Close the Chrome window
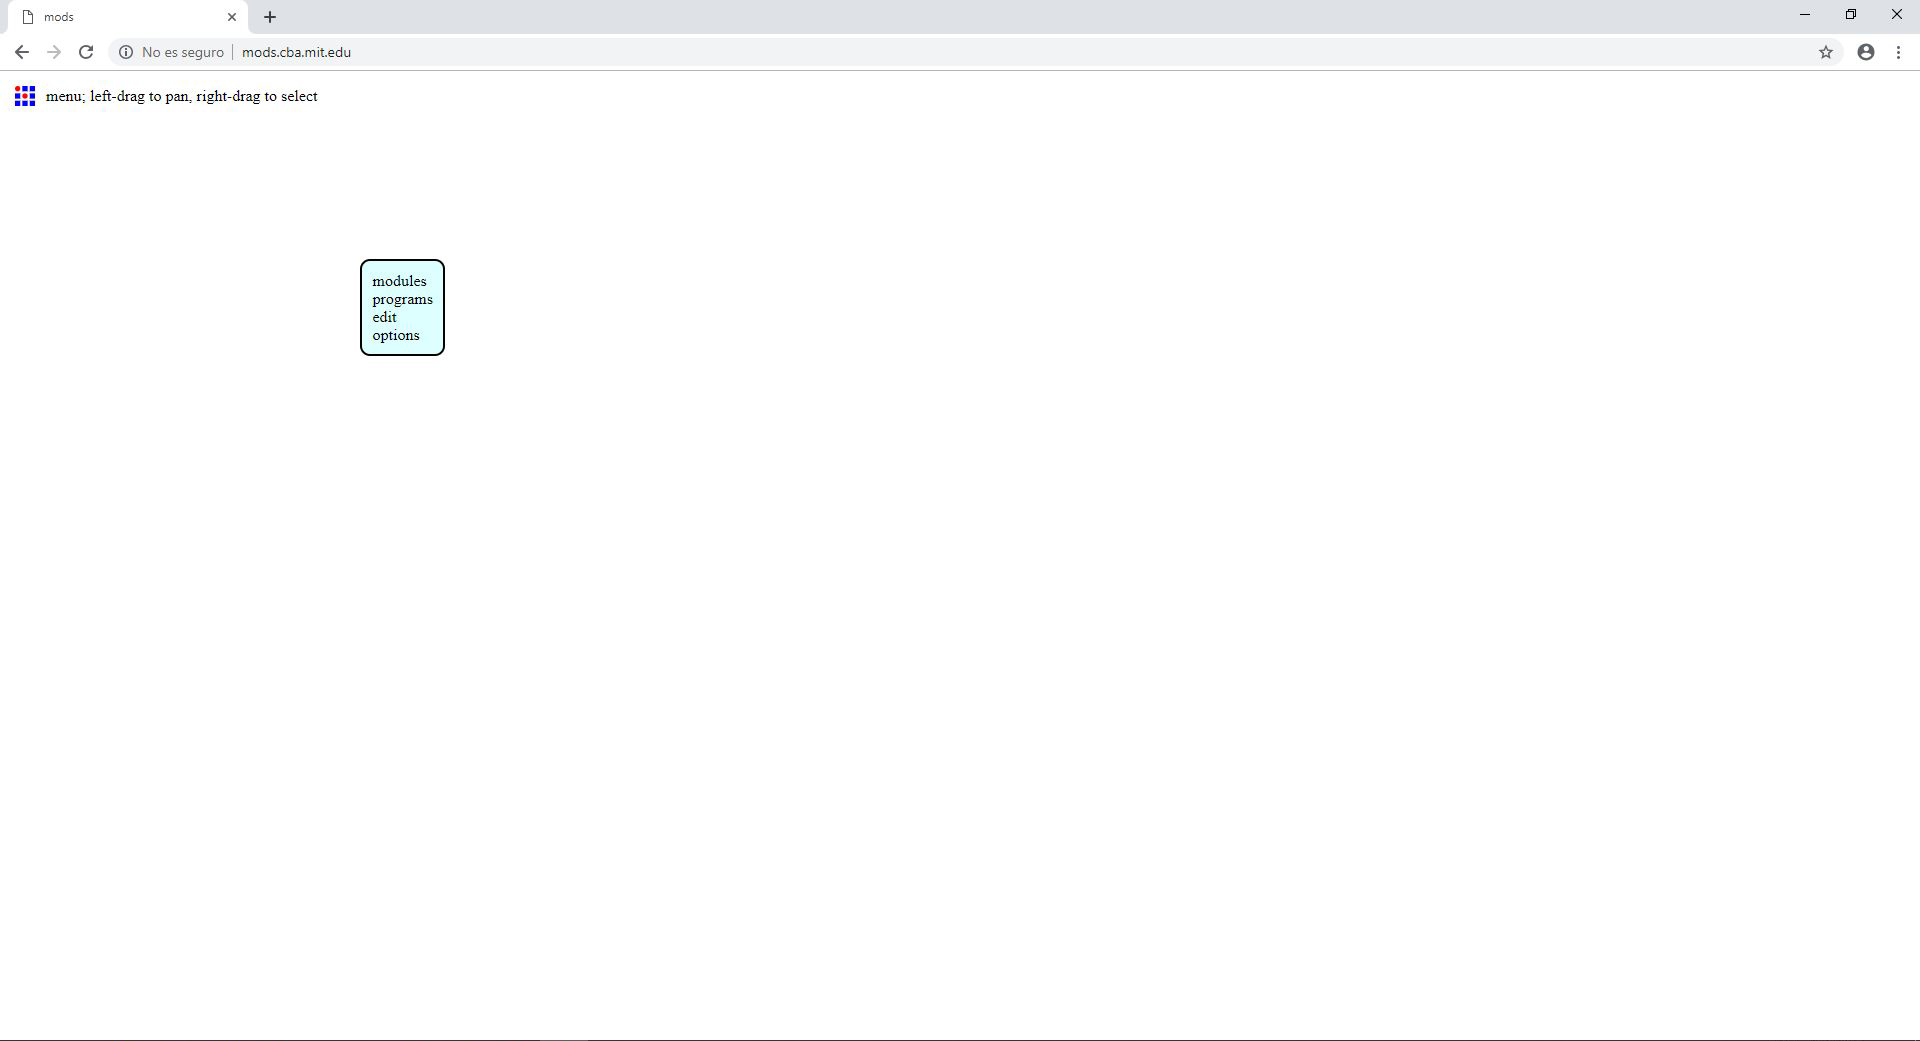 [x=1896, y=15]
